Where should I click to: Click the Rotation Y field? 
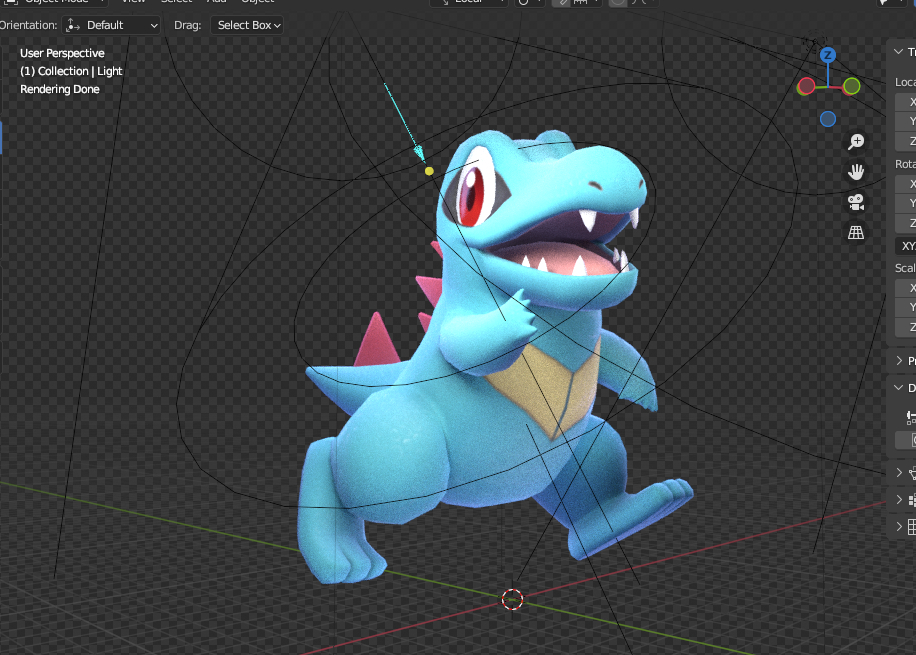pyautogui.click(x=906, y=203)
